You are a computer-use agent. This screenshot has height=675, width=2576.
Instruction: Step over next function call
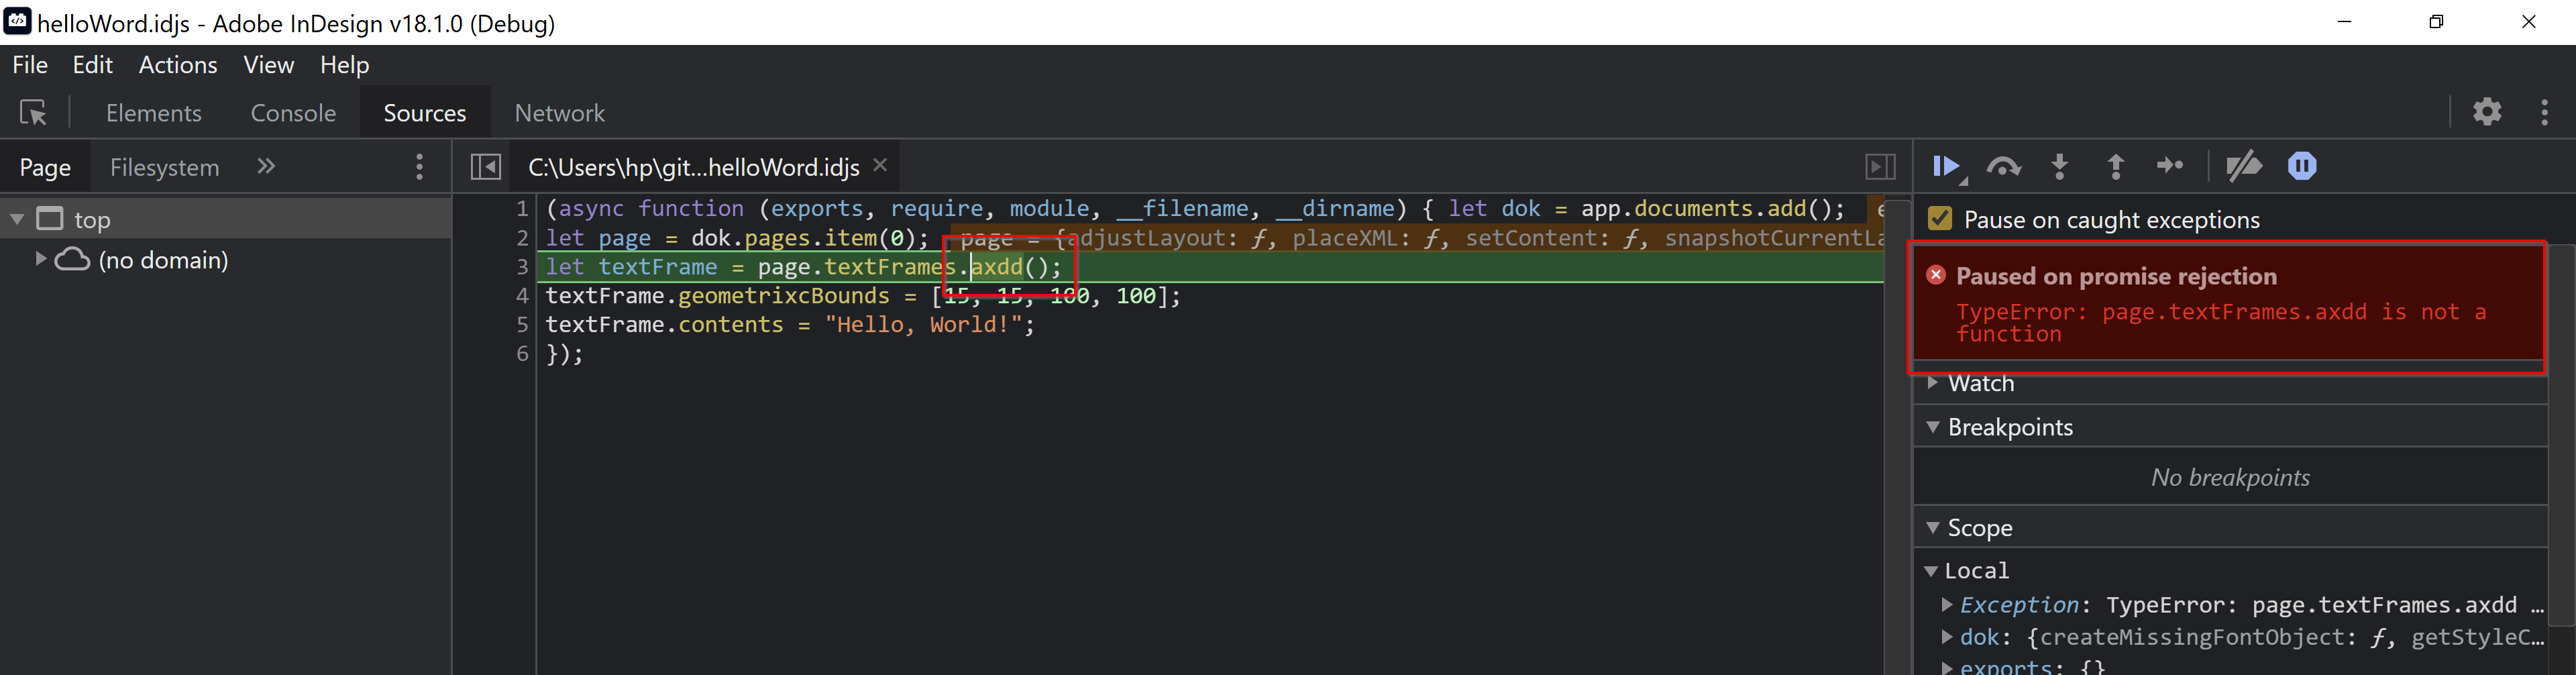click(2003, 166)
